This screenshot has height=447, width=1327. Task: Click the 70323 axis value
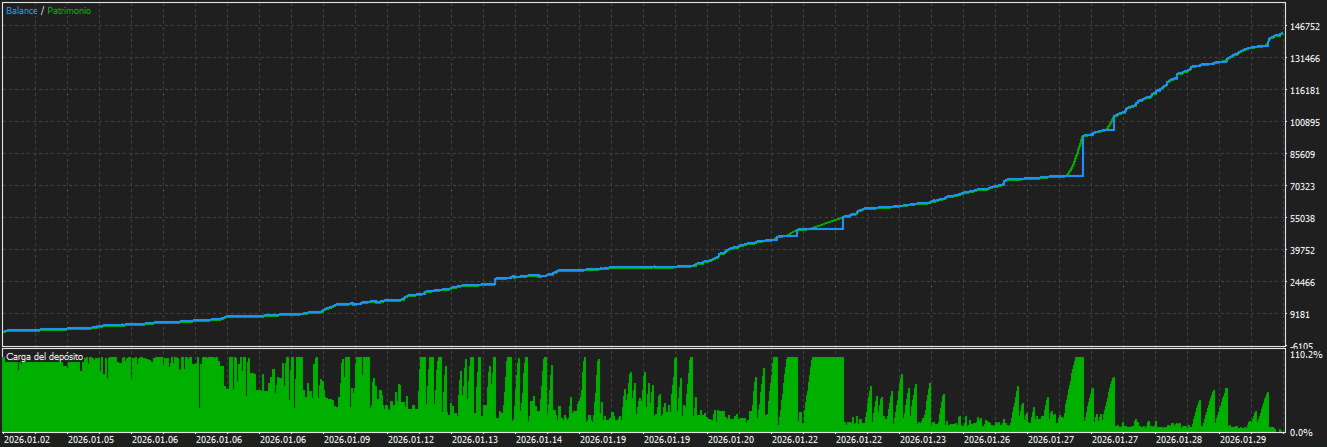pyautogui.click(x=1304, y=187)
